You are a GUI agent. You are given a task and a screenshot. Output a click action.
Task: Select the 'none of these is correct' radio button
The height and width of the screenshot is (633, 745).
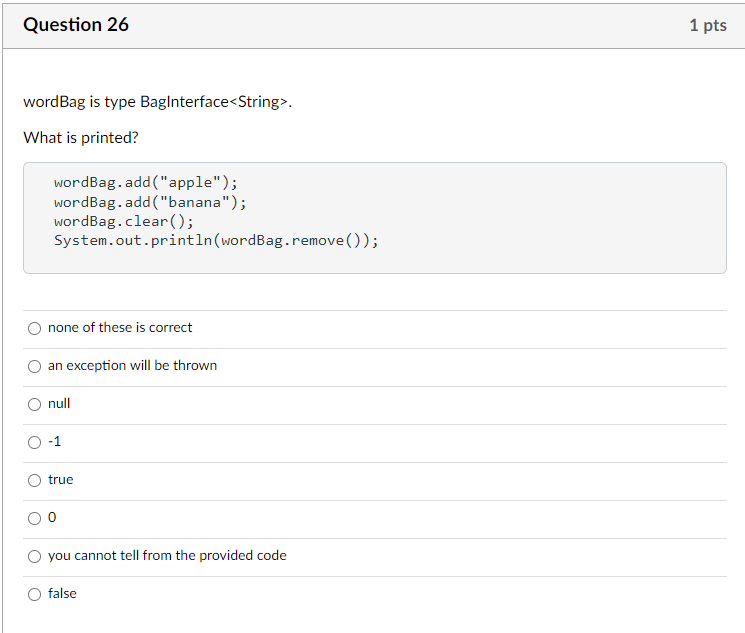[35, 328]
